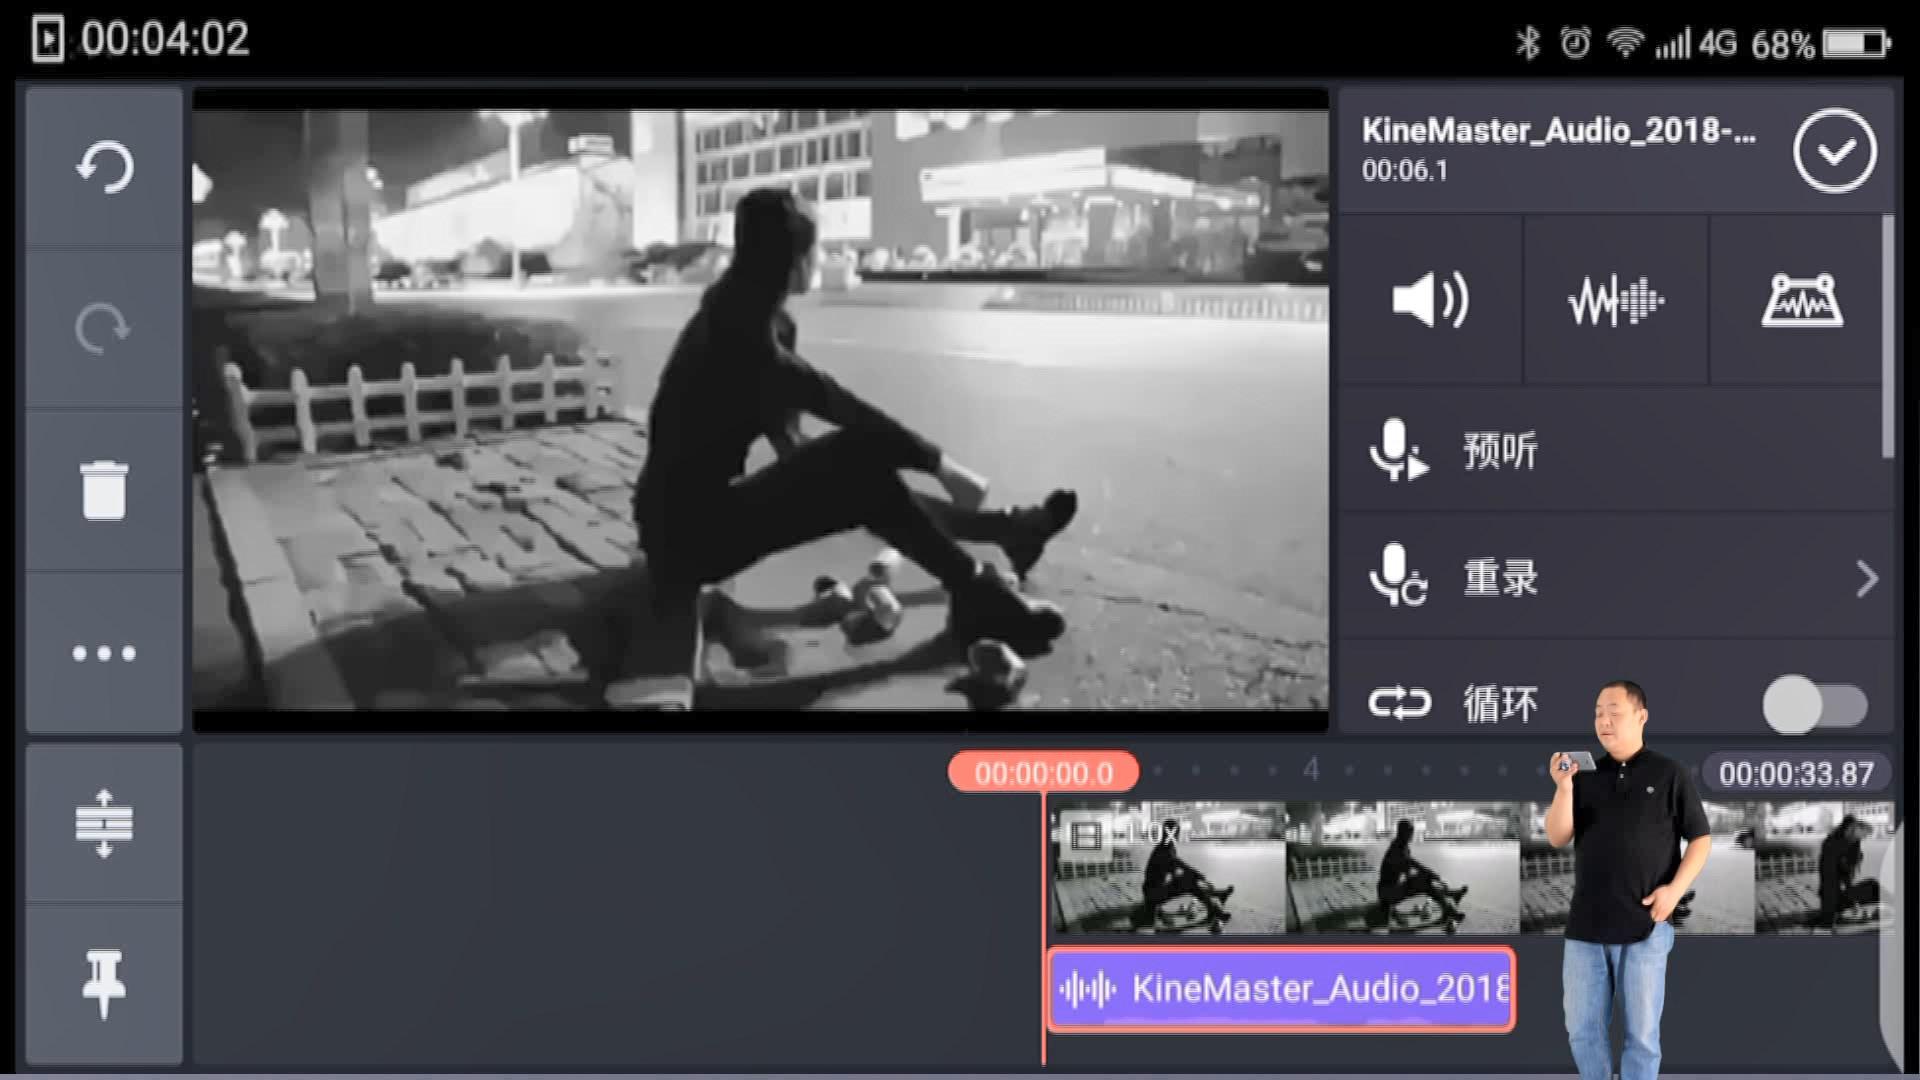Image resolution: width=1920 pixels, height=1080 pixels.
Task: Open the voice changer waveform icon
Action: coord(1615,299)
